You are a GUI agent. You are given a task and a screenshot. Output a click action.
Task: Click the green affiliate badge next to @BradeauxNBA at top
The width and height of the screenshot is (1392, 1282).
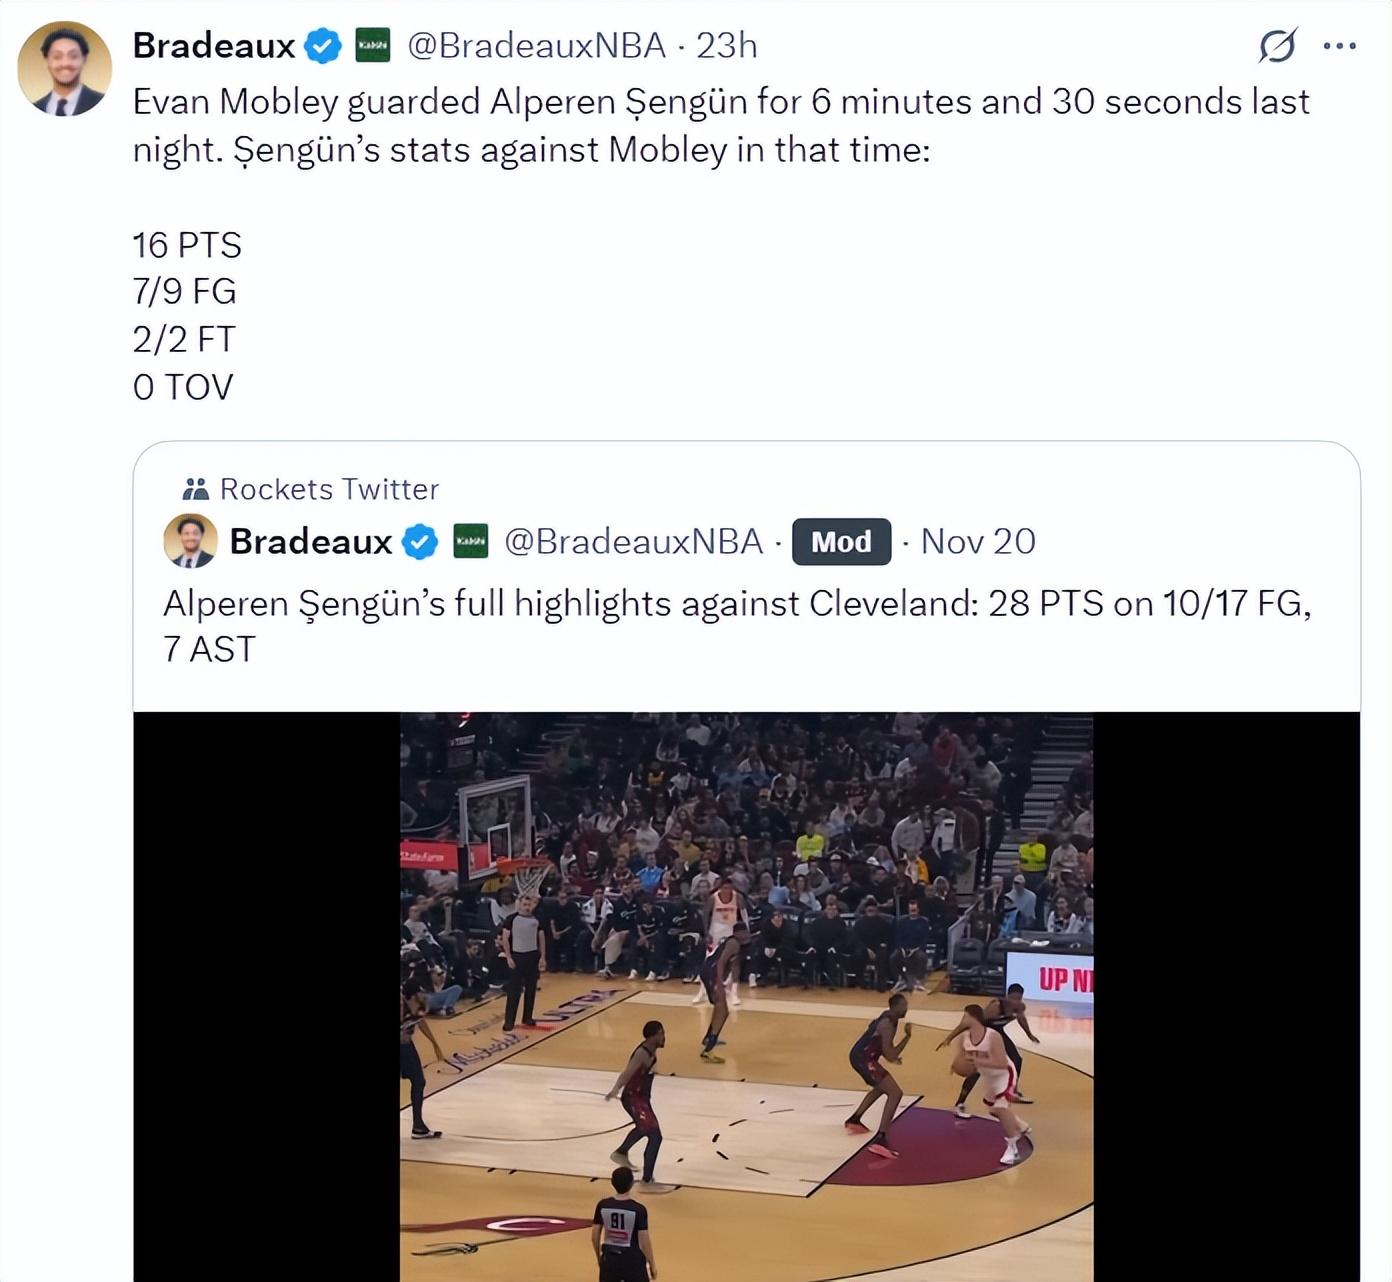tap(373, 46)
